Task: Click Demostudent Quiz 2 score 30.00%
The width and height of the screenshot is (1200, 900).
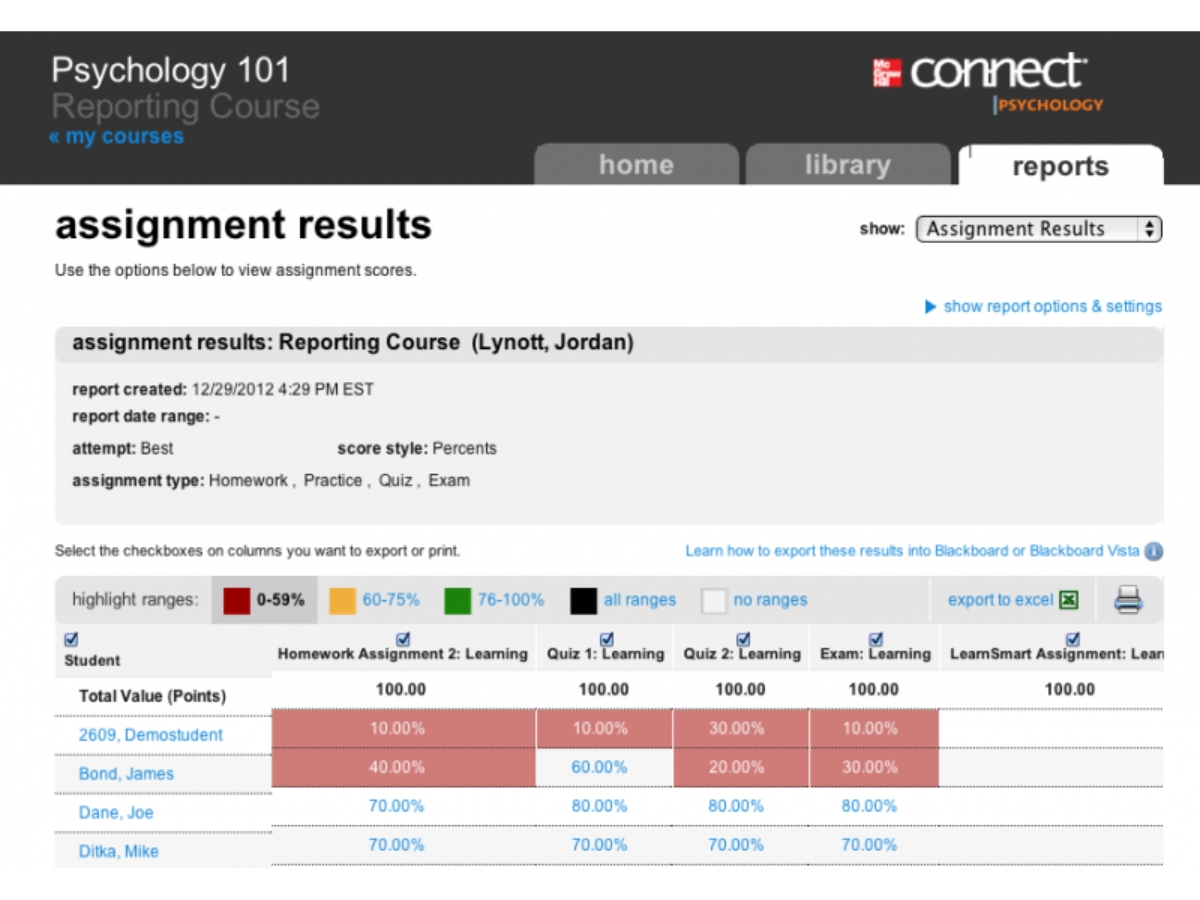Action: click(737, 728)
